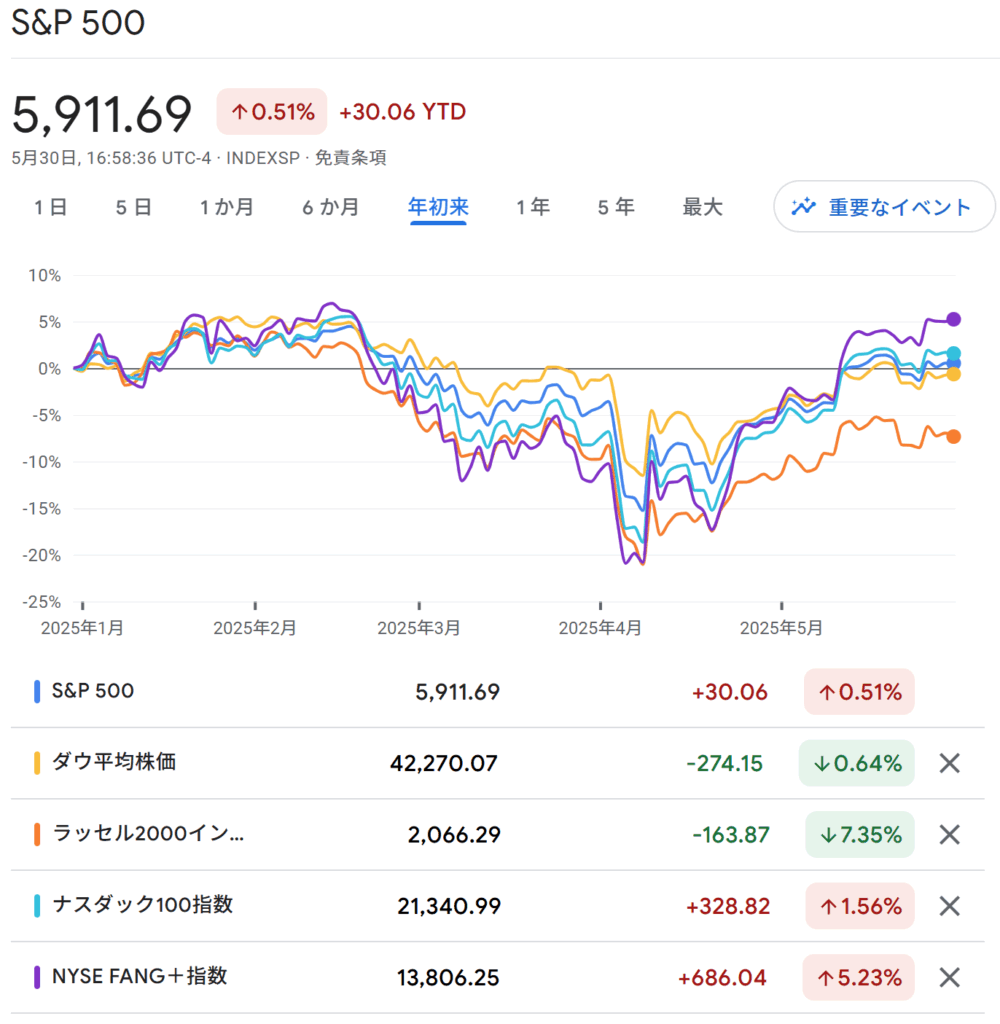Click the ↑0.51% badge in S&P 500 row
The height and width of the screenshot is (1024, 1000).
click(x=859, y=692)
